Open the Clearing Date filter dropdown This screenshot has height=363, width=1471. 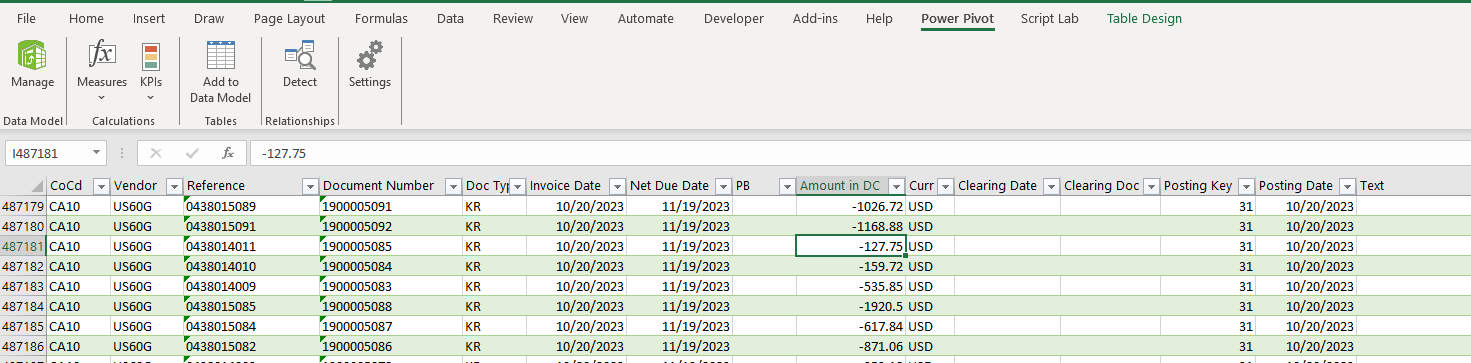(x=1050, y=186)
